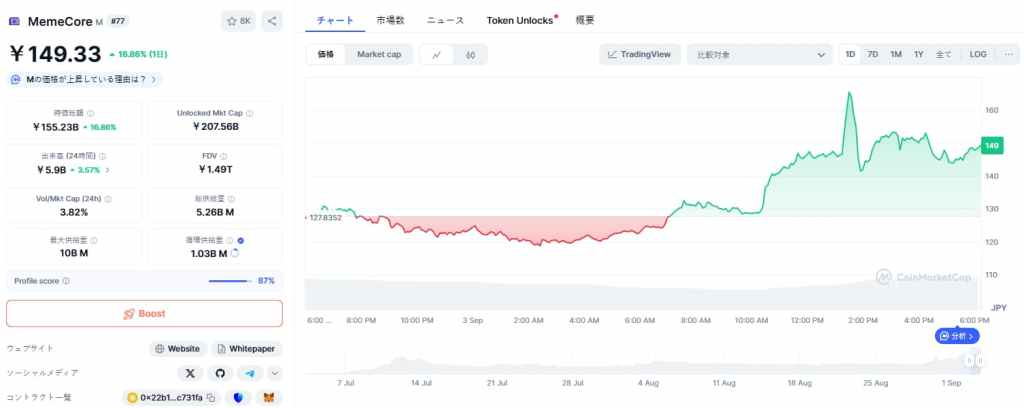Click the info icon beside 出来高 (24時間)
This screenshot has width=1024, height=408.
click(x=103, y=156)
